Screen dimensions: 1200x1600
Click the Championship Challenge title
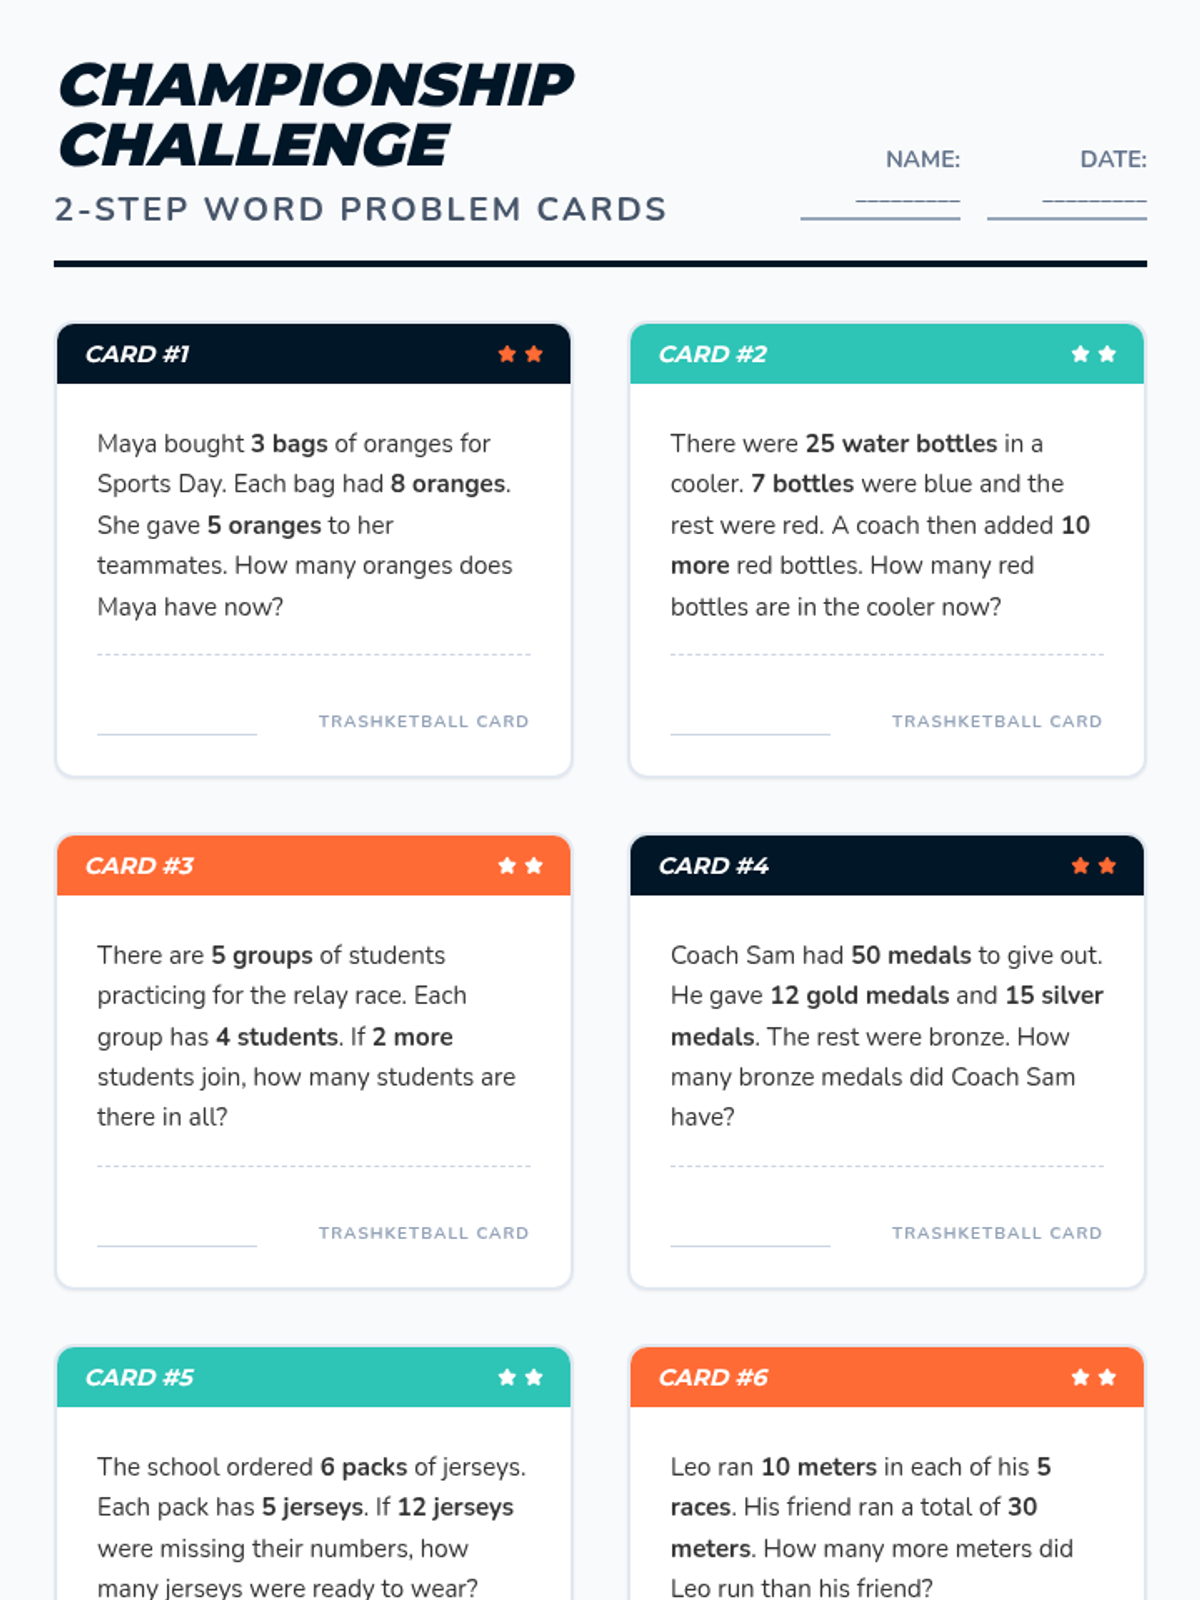[x=316, y=115]
